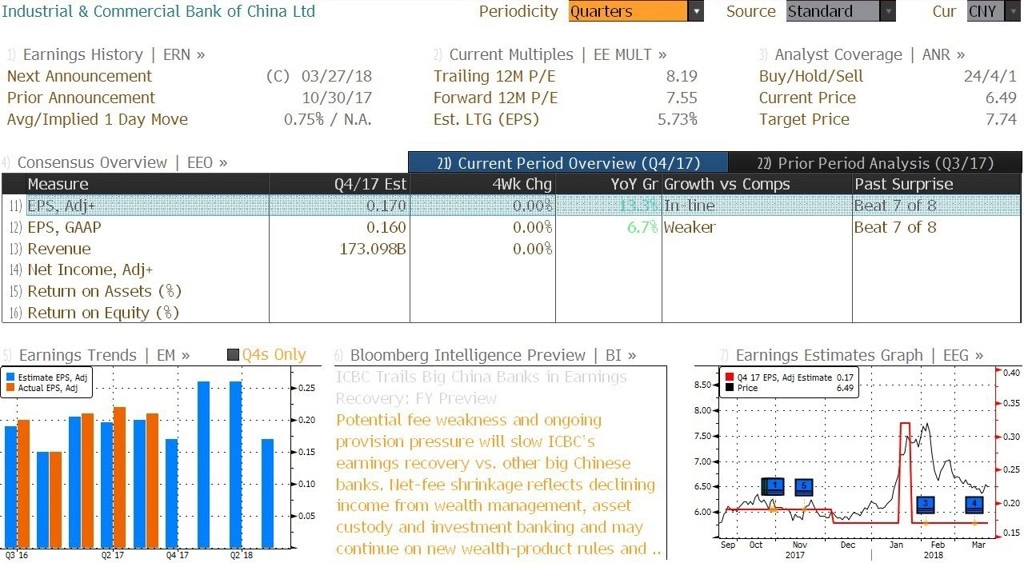The image size is (1024, 563).
Task: Select the Net Income, Adj+ row
Action: (511, 269)
